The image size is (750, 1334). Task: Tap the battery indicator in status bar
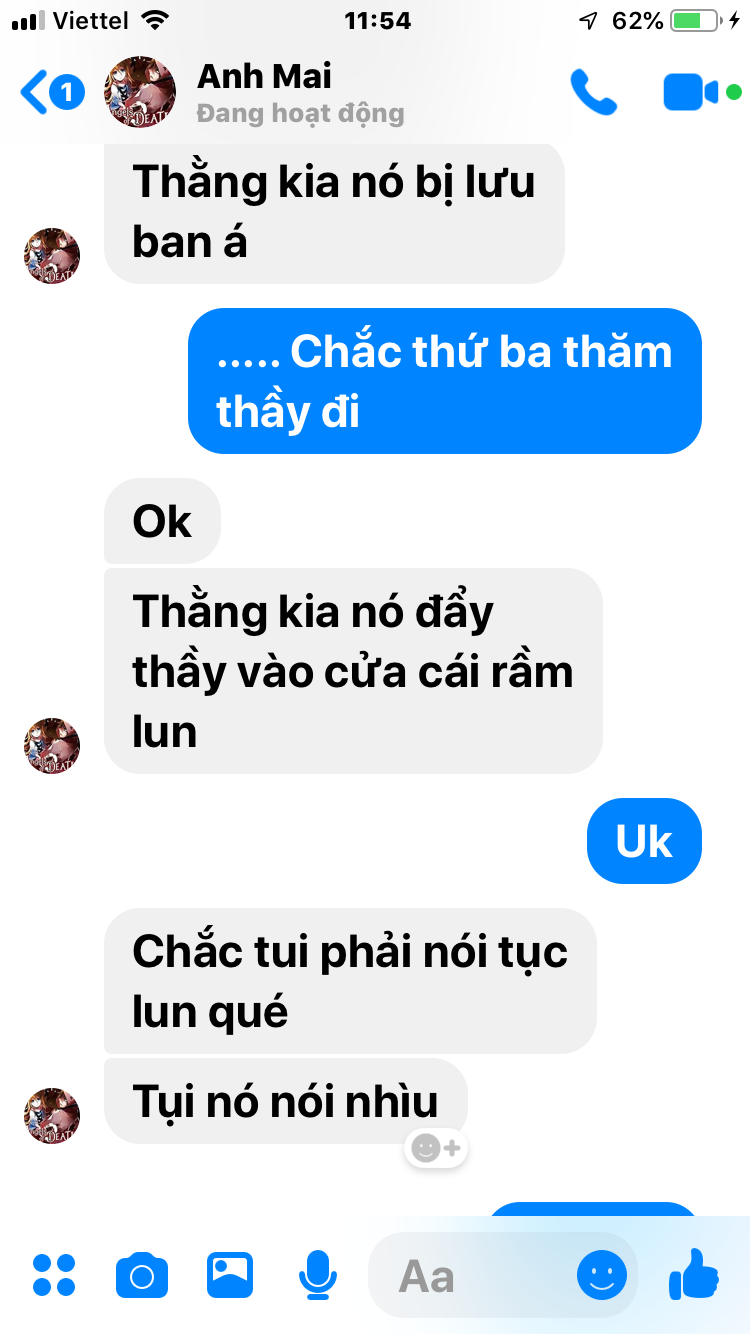click(693, 20)
